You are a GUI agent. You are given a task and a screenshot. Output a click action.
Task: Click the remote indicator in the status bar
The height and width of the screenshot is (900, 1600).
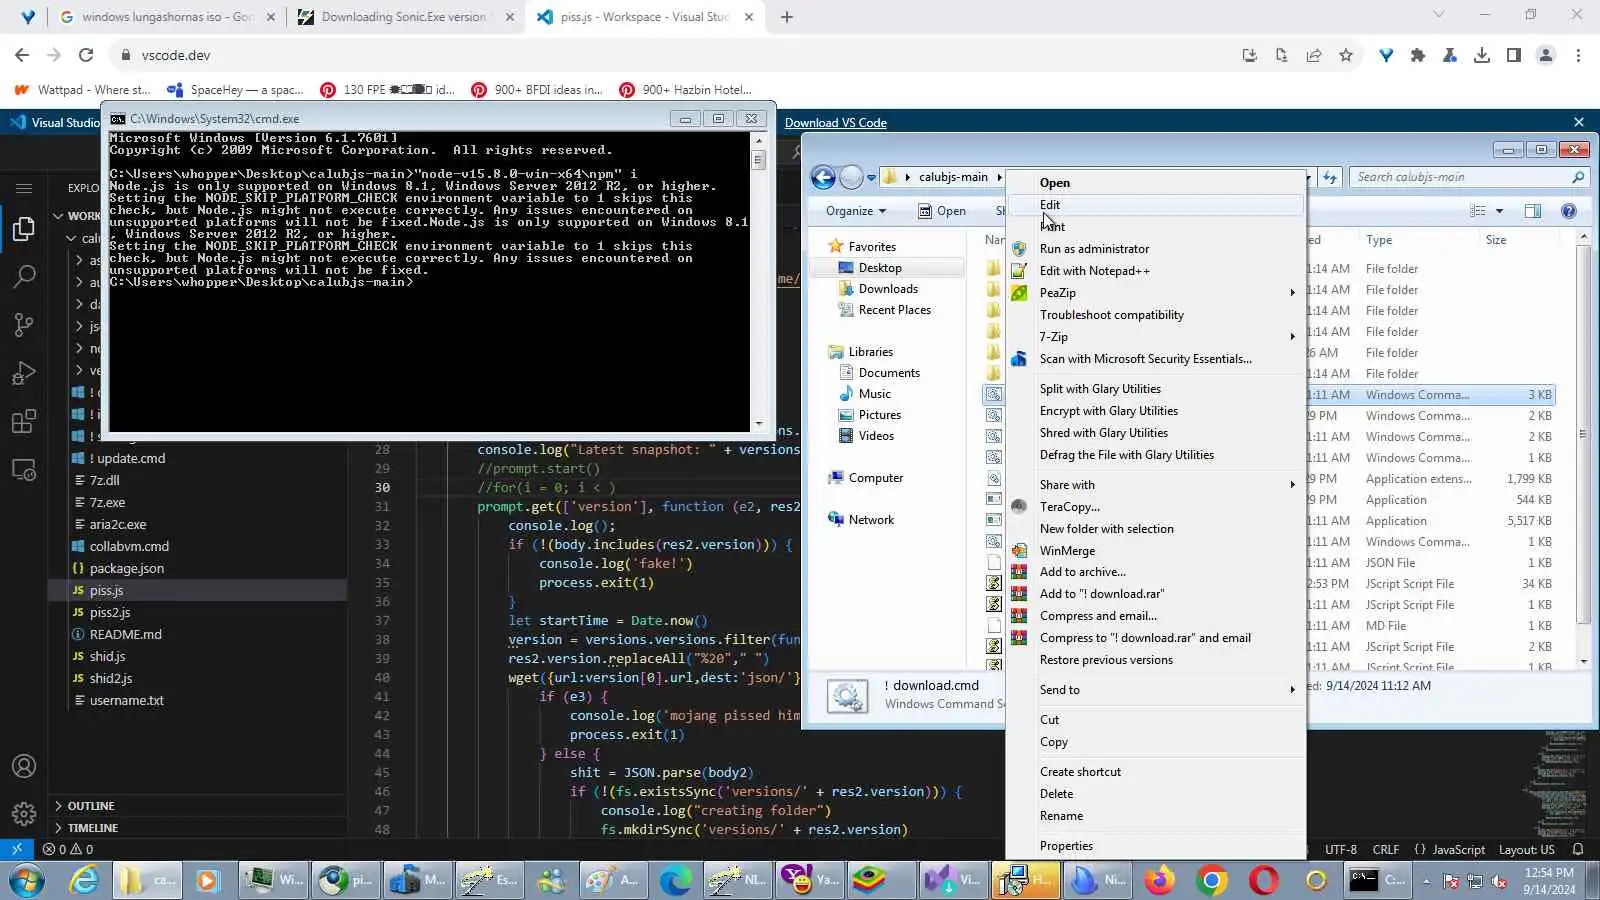click(x=17, y=849)
